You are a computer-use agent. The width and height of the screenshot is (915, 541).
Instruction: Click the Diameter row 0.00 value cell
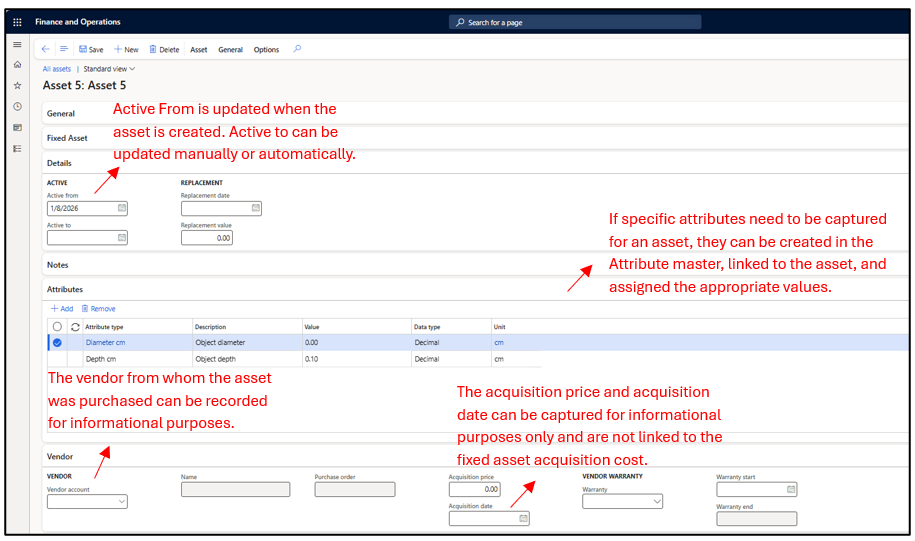click(x=357, y=343)
